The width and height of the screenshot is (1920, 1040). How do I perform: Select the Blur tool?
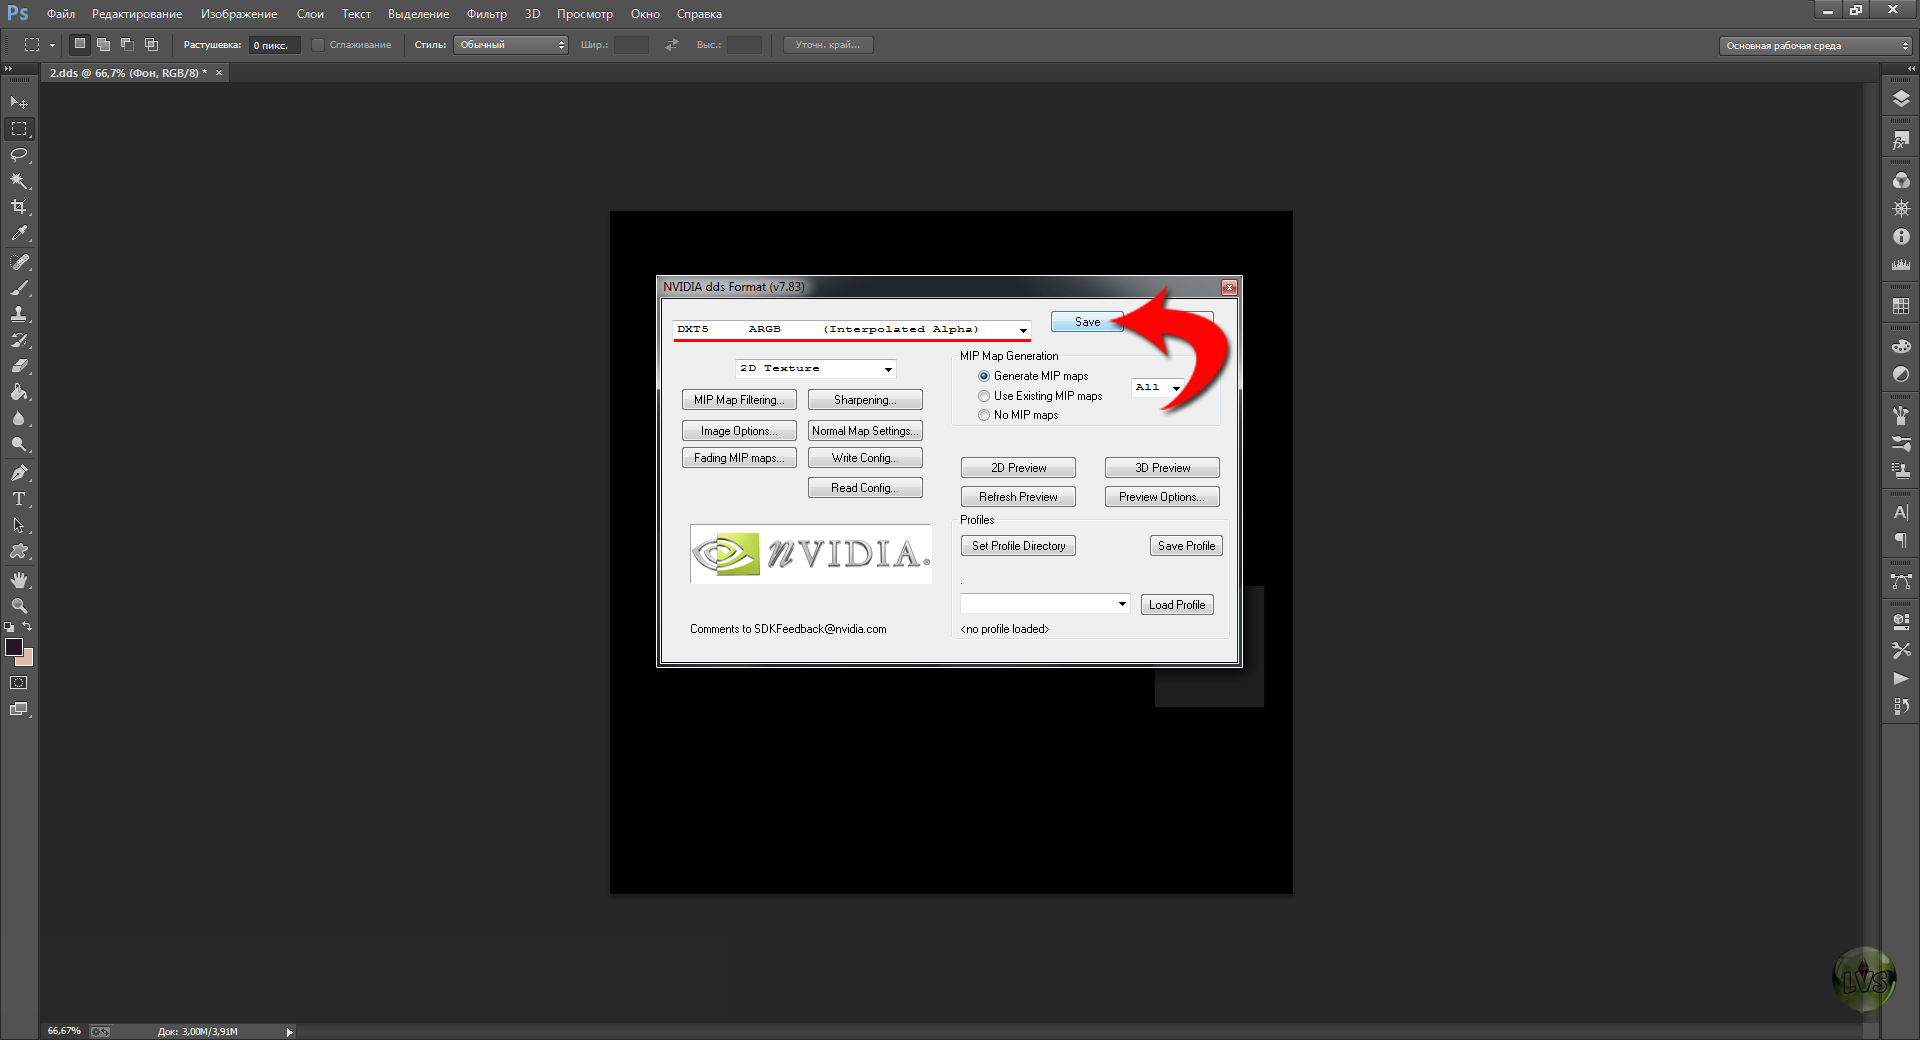(19, 418)
